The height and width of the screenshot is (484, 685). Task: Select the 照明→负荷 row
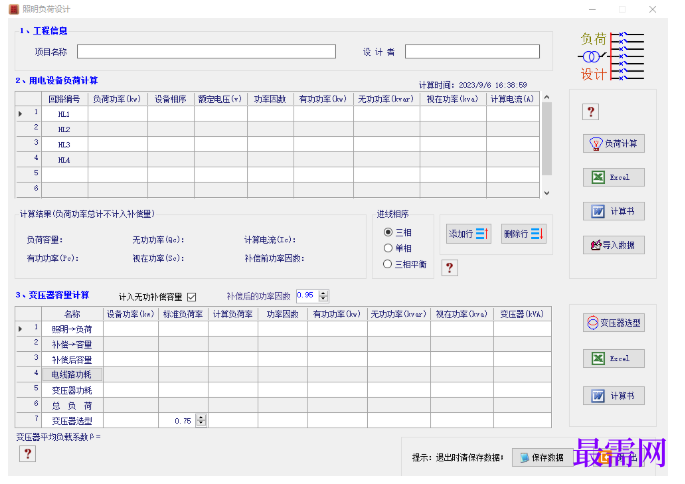coord(73,329)
